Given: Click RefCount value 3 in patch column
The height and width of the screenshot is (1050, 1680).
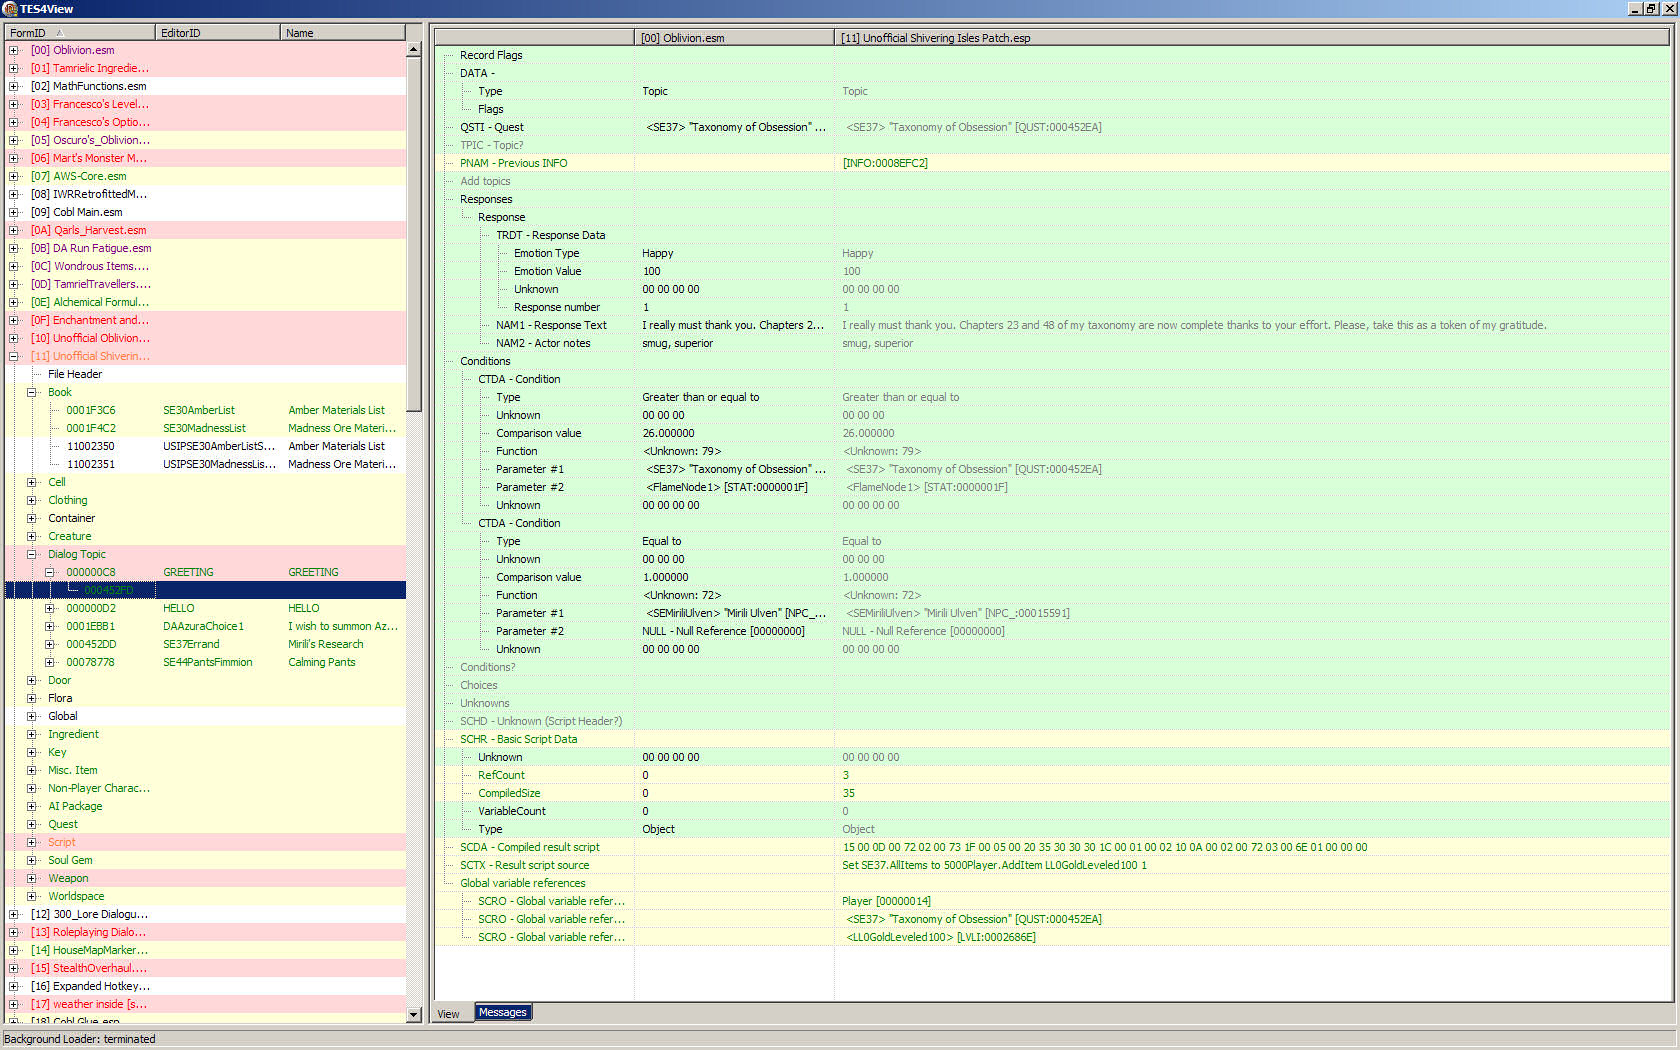Looking at the screenshot, I should tap(846, 775).
